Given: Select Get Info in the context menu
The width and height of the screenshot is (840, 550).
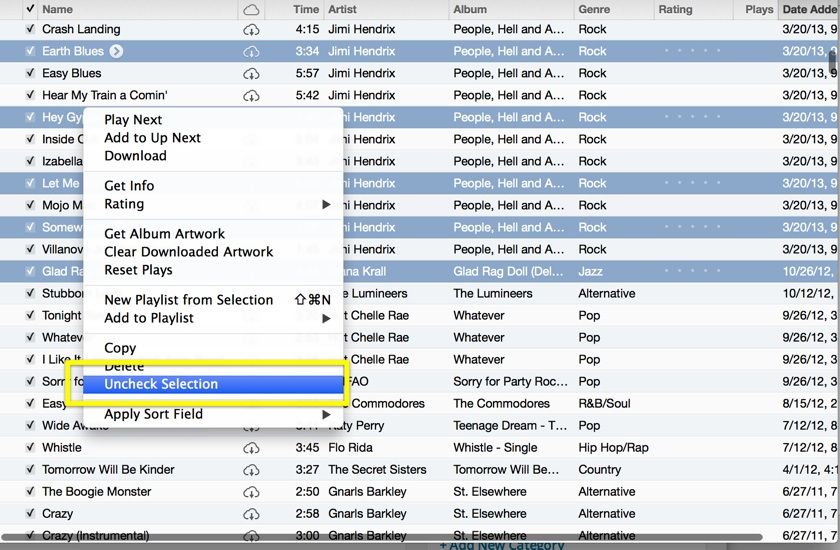Looking at the screenshot, I should tap(129, 186).
